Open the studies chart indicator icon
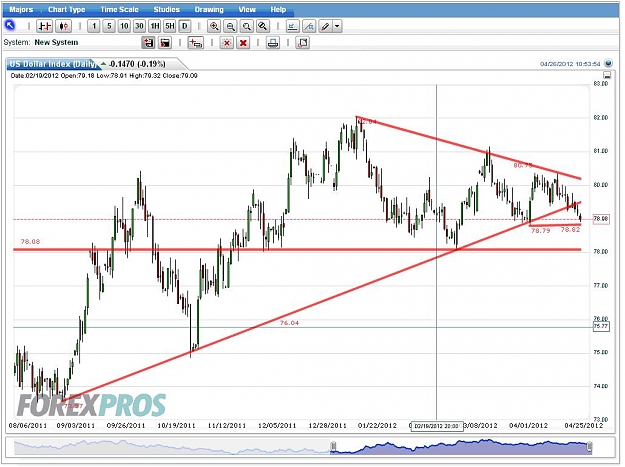Image resolution: width=625 pixels, height=467 pixels. 292,26
